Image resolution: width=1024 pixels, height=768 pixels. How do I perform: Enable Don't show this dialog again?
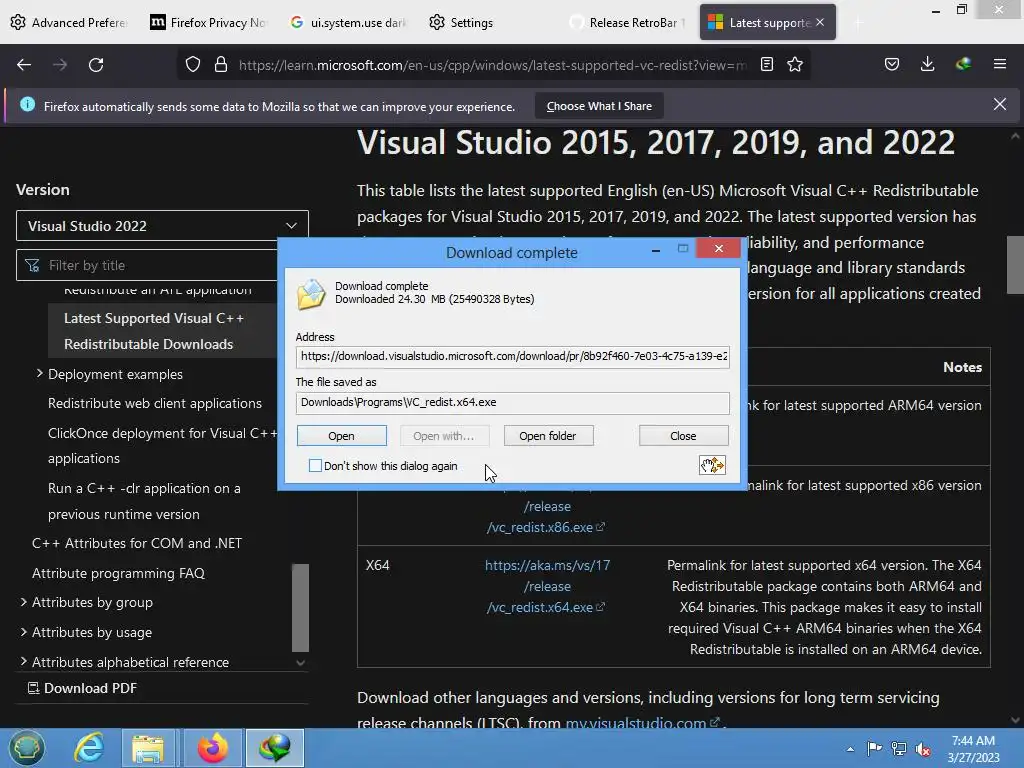315,466
